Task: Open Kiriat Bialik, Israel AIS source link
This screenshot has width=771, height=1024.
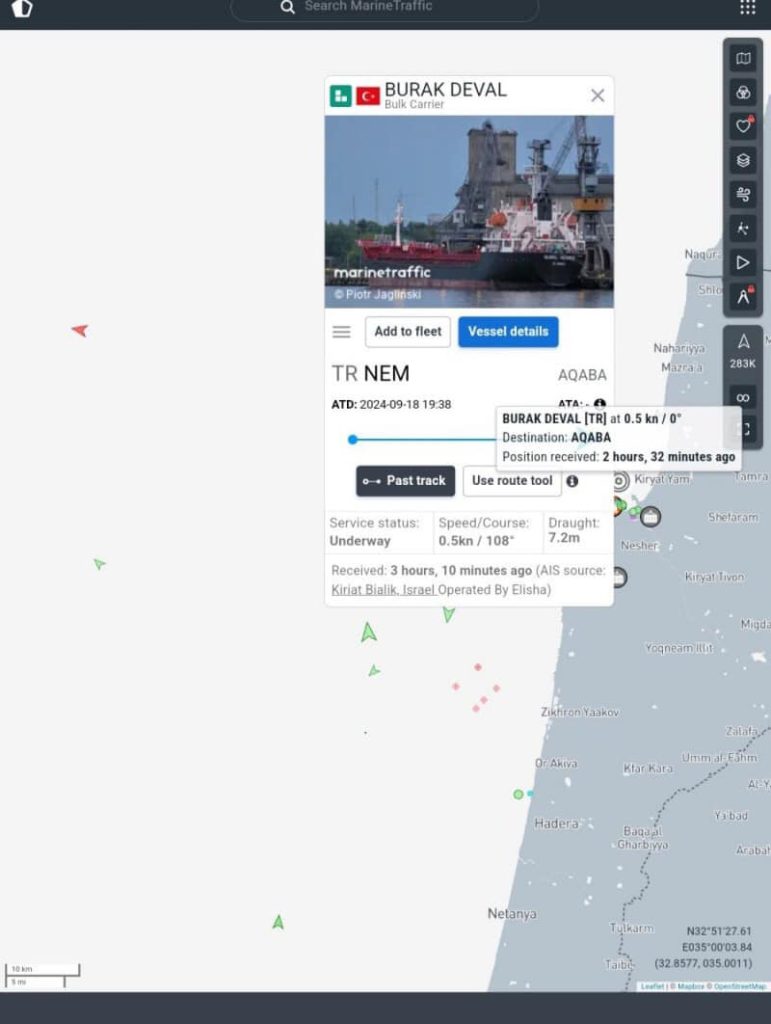Action: point(383,590)
